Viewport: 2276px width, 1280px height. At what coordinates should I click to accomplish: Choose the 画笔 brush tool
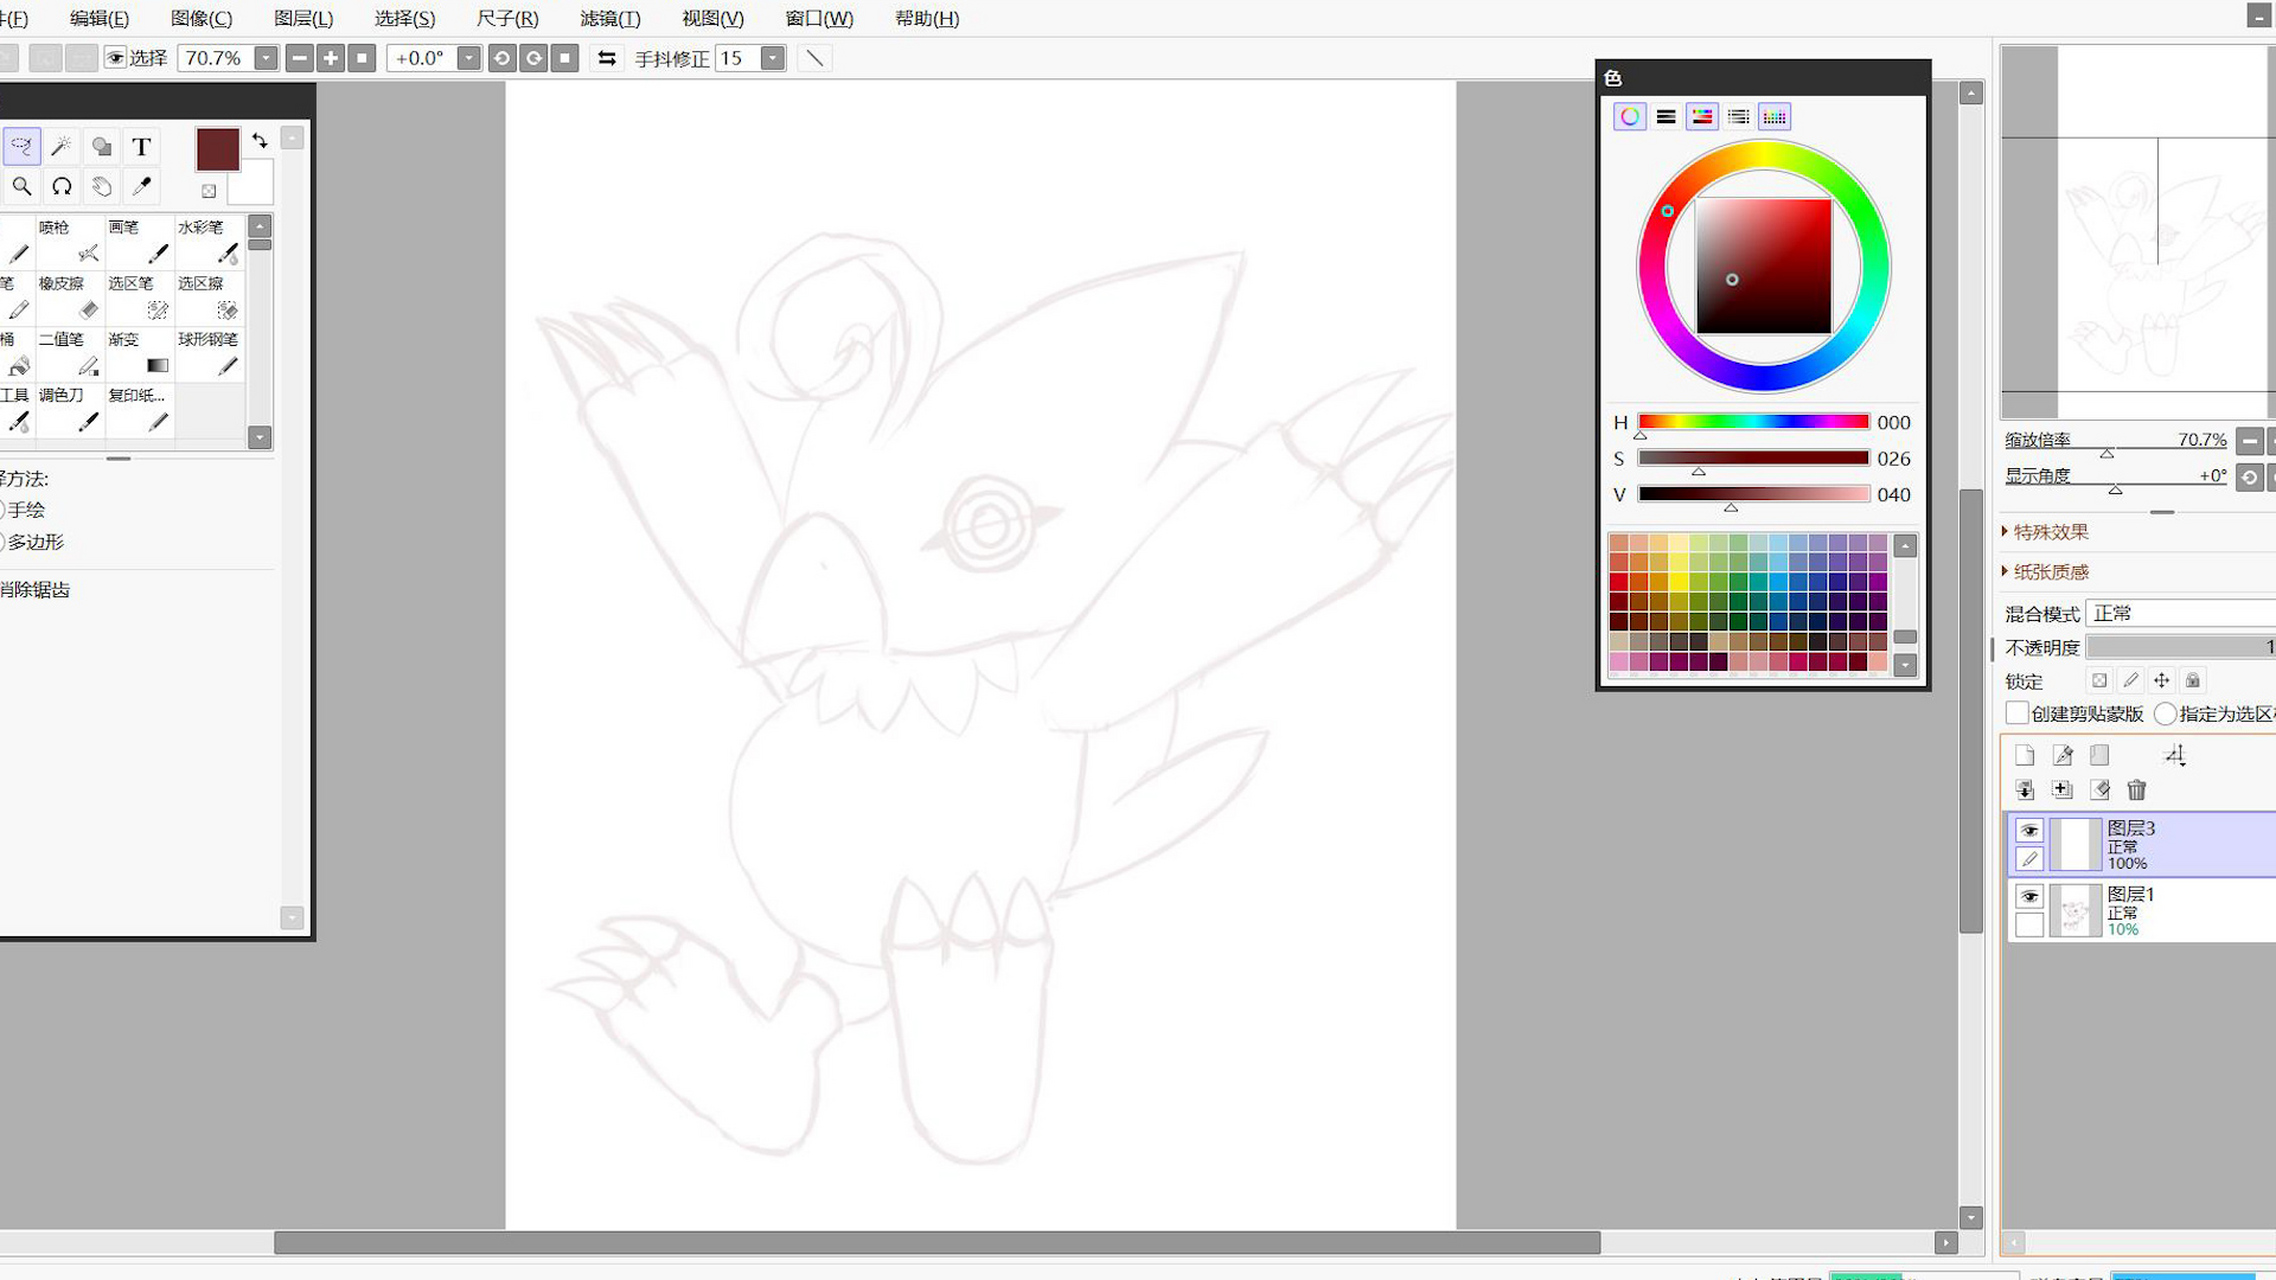tap(140, 242)
